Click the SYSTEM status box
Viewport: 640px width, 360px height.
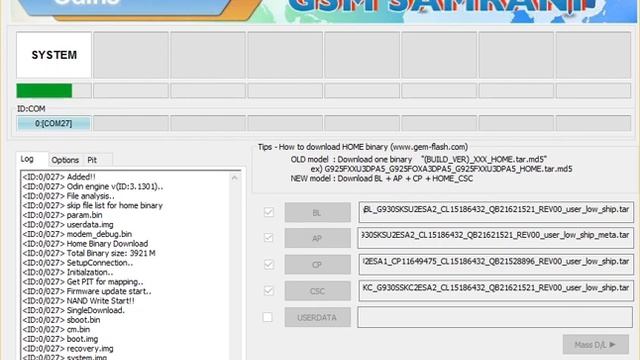54,55
